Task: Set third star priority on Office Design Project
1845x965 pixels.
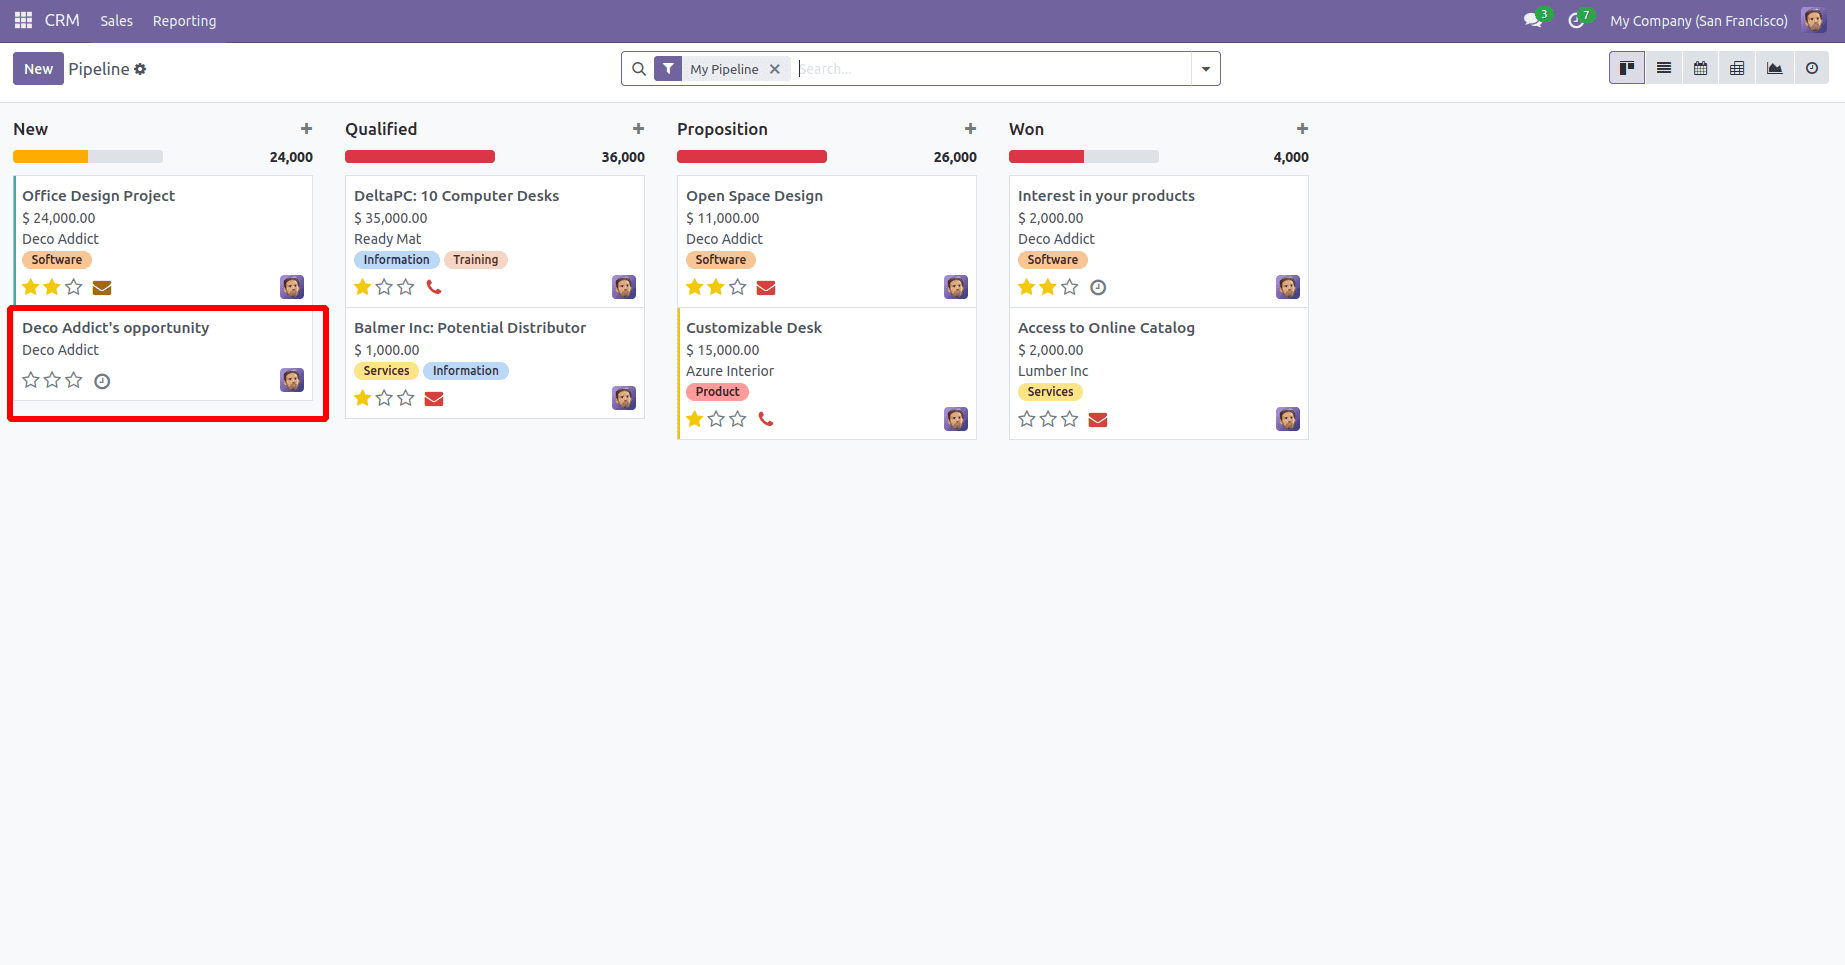Action: 74,287
